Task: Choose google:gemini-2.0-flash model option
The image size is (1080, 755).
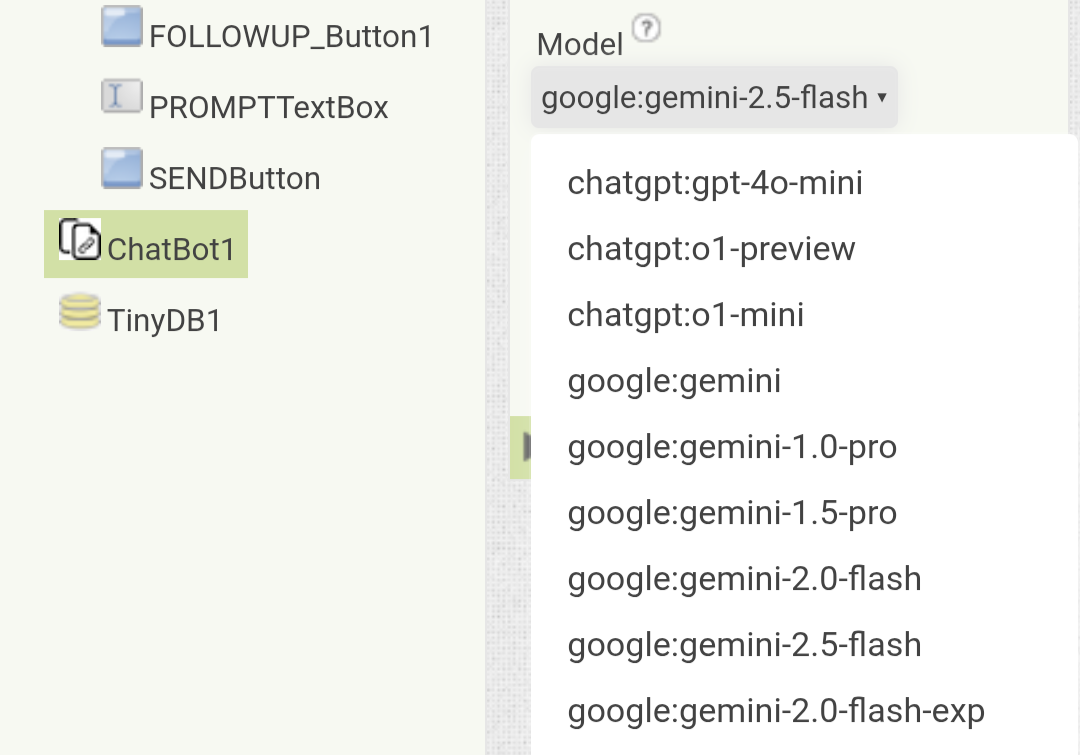Action: click(744, 579)
